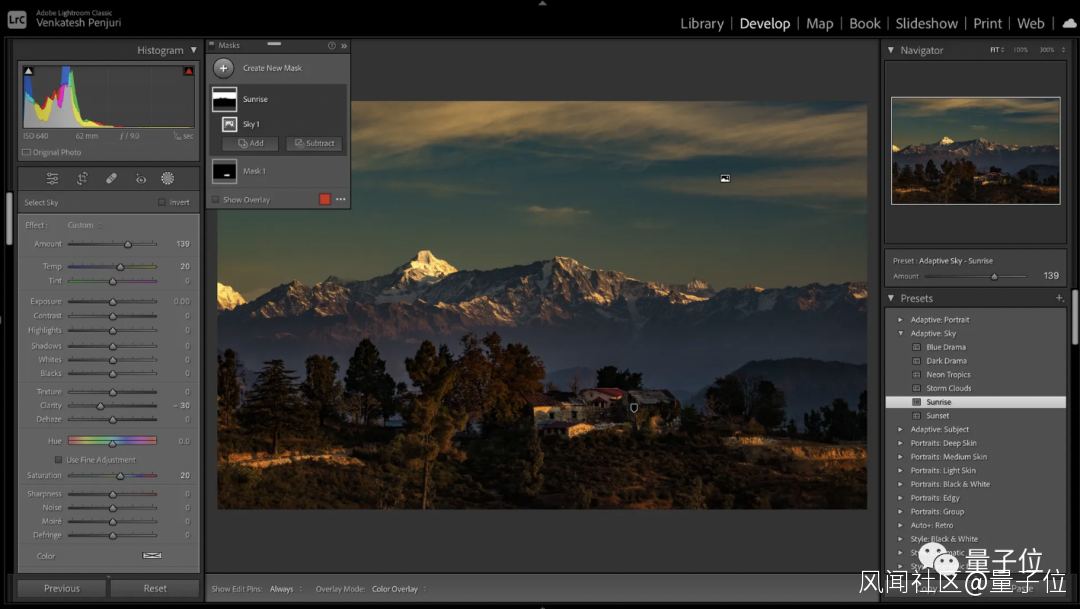Image resolution: width=1080 pixels, height=609 pixels.
Task: Select the Healing tool icon
Action: pos(111,179)
